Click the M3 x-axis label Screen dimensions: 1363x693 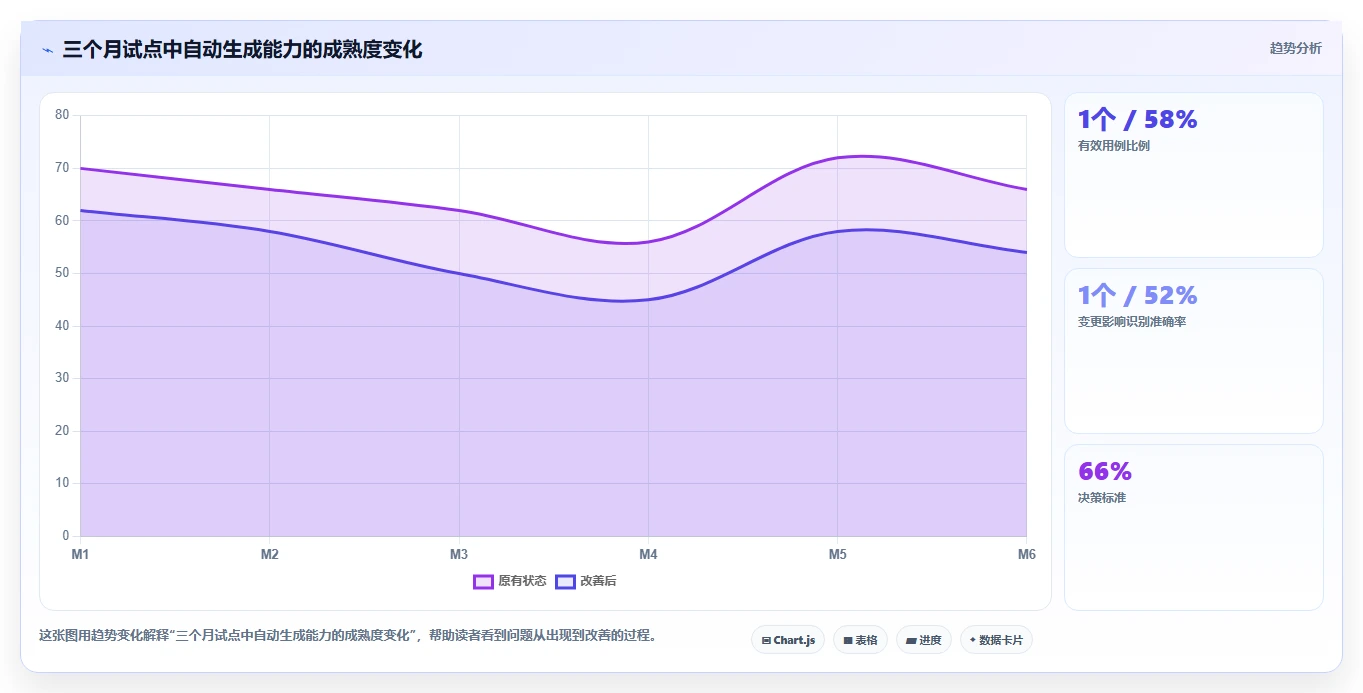click(459, 554)
